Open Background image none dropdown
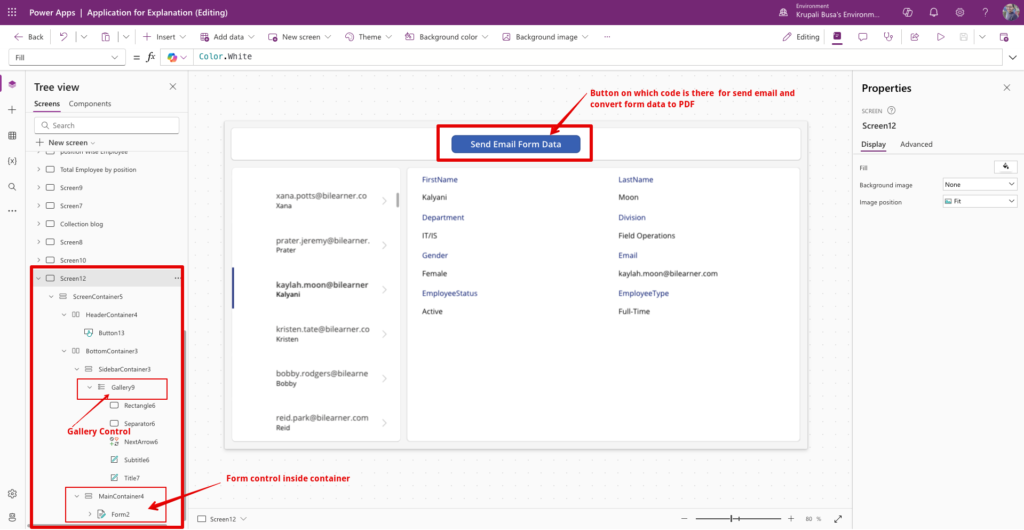Screen dimensions: 1024x530 coord(980,185)
